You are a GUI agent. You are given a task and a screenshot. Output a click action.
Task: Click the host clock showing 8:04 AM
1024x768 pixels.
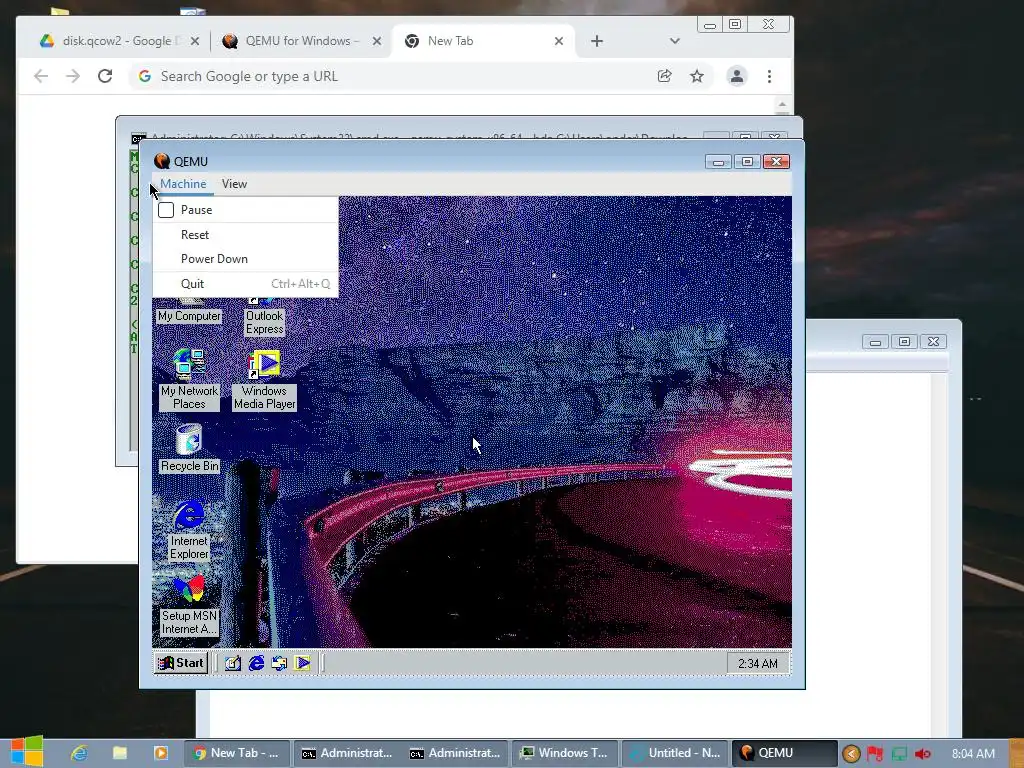coord(972,754)
